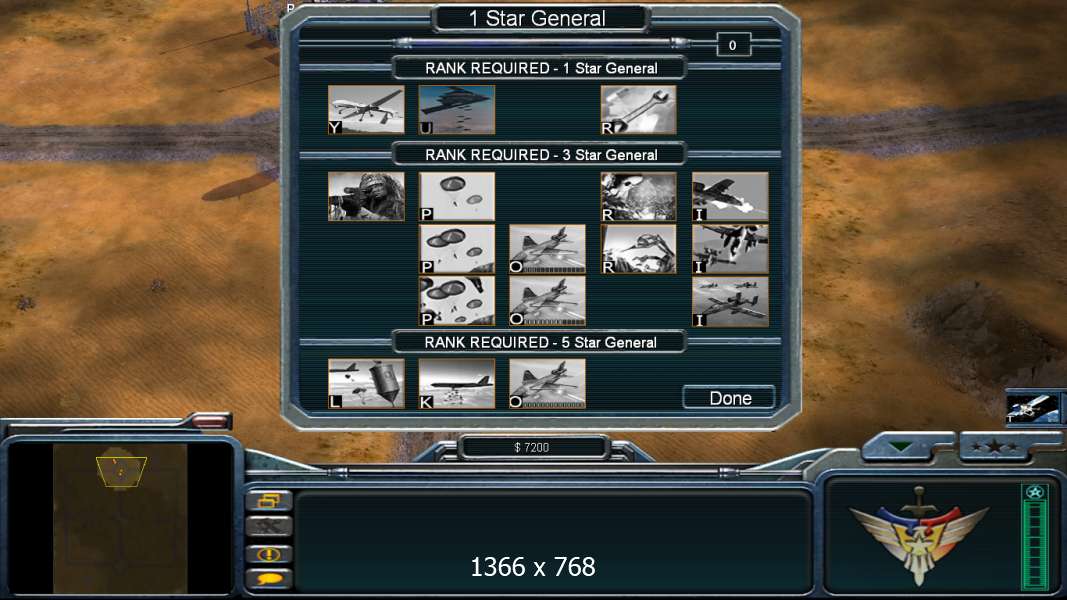This screenshot has height=600, width=1067.
Task: Choose the third Paradrop level icon
Action: tap(457, 301)
